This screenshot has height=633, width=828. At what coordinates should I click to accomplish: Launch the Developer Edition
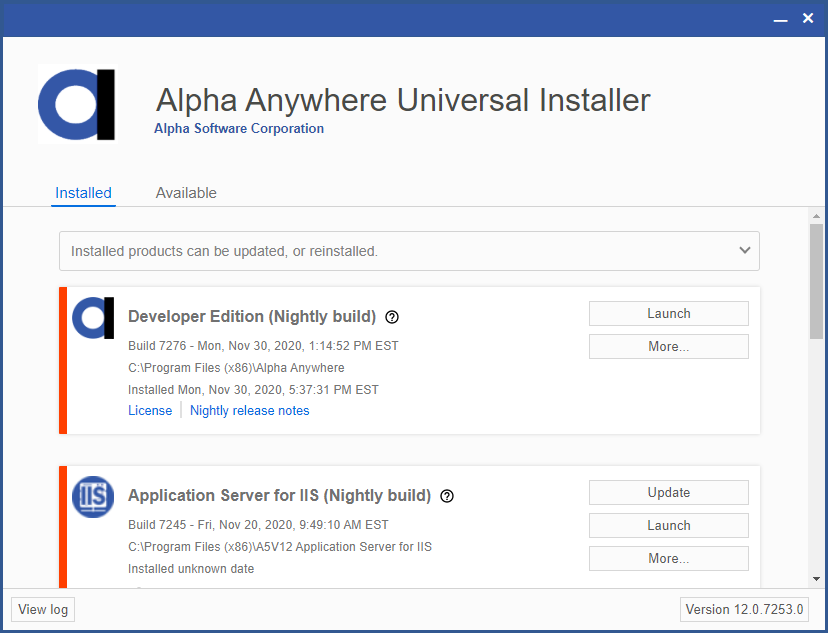(x=669, y=314)
